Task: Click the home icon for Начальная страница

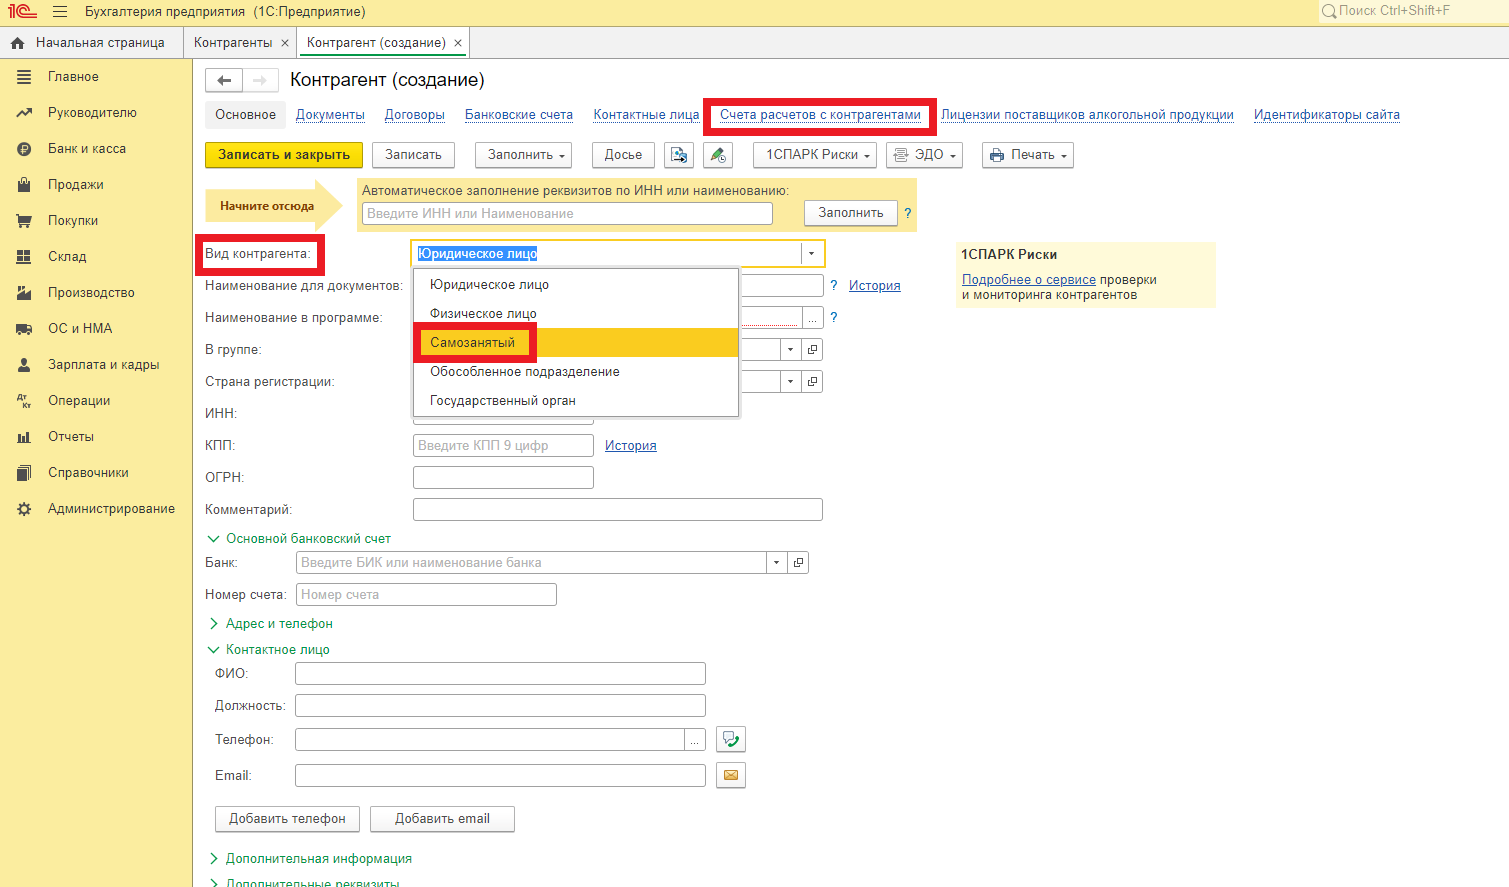Action: 17,43
